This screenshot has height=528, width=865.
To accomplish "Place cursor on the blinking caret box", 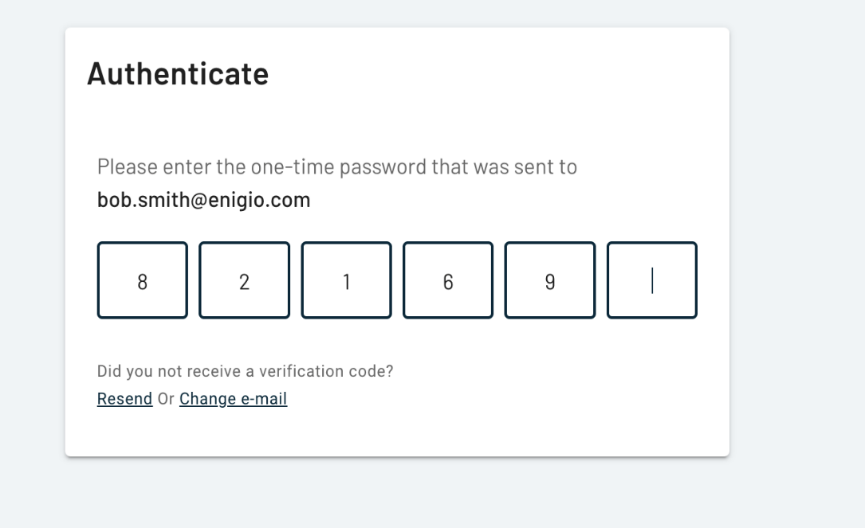I will pyautogui.click(x=652, y=280).
